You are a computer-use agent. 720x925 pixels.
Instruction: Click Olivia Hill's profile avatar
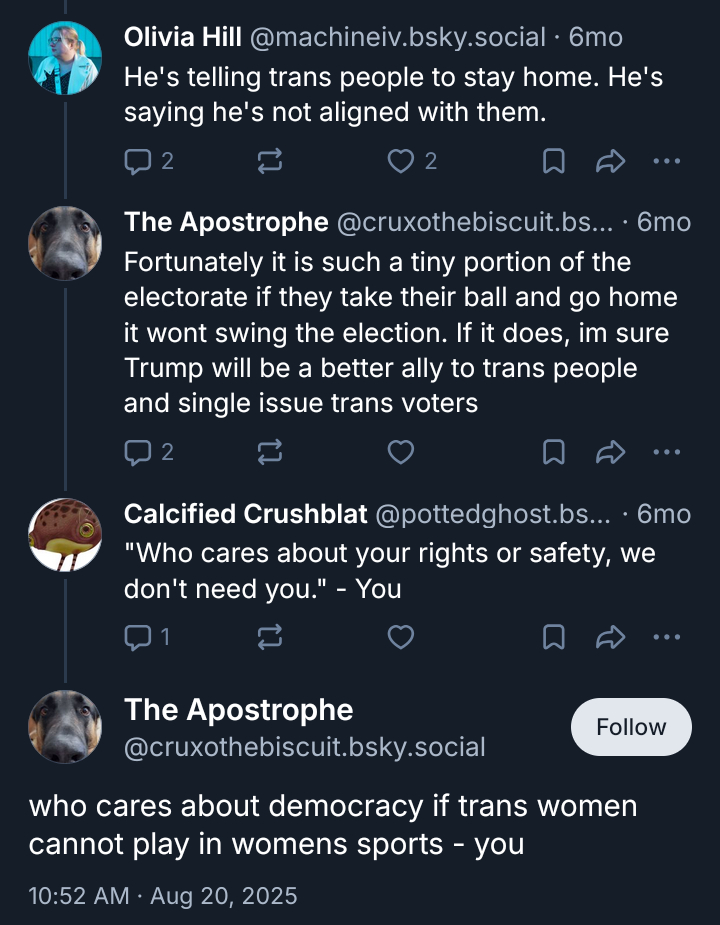pyautogui.click(x=65, y=55)
